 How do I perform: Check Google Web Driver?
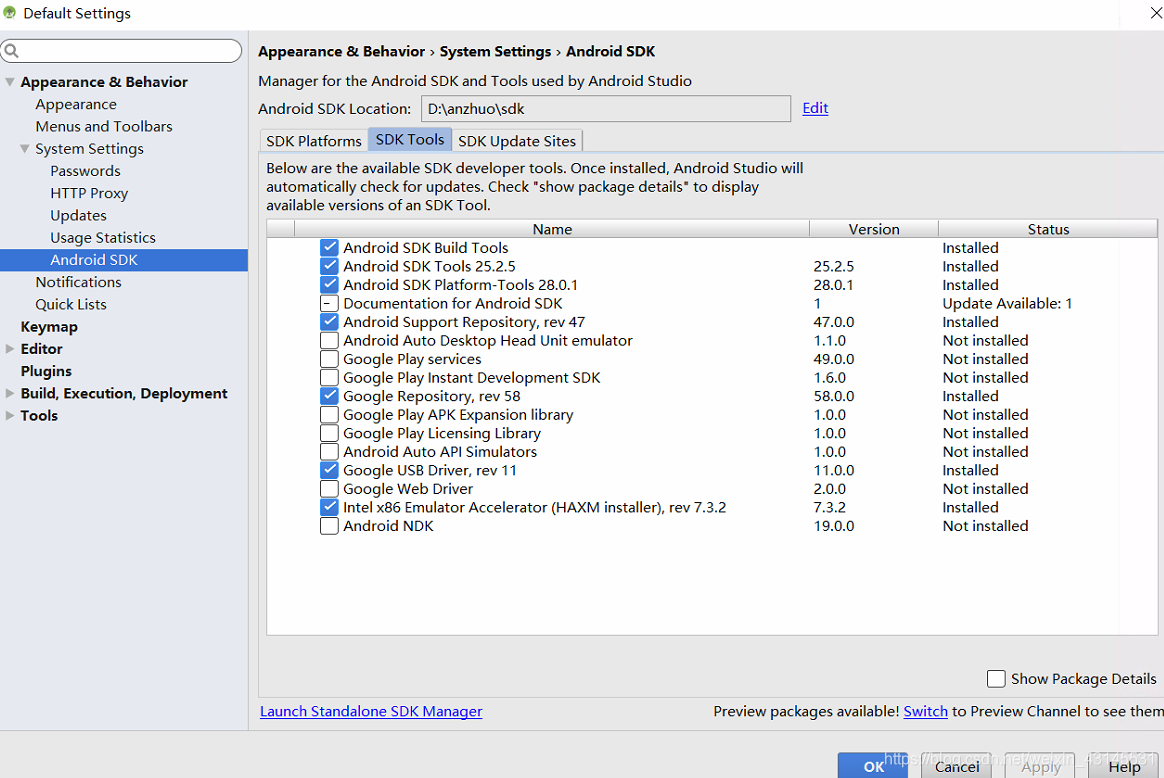tap(329, 488)
